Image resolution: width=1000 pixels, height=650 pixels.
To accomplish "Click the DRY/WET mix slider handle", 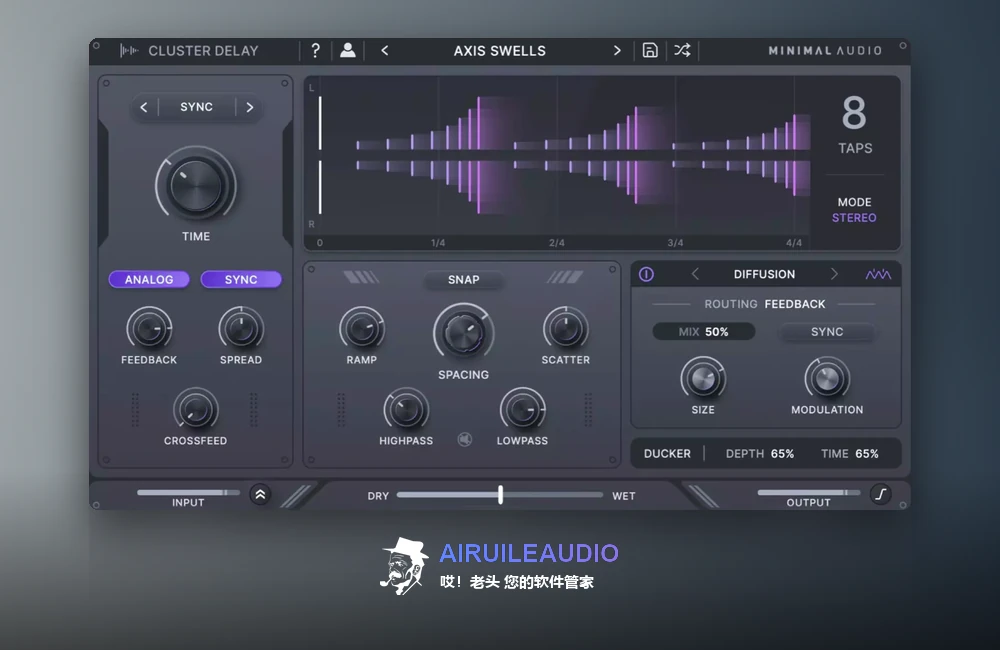I will (501, 494).
